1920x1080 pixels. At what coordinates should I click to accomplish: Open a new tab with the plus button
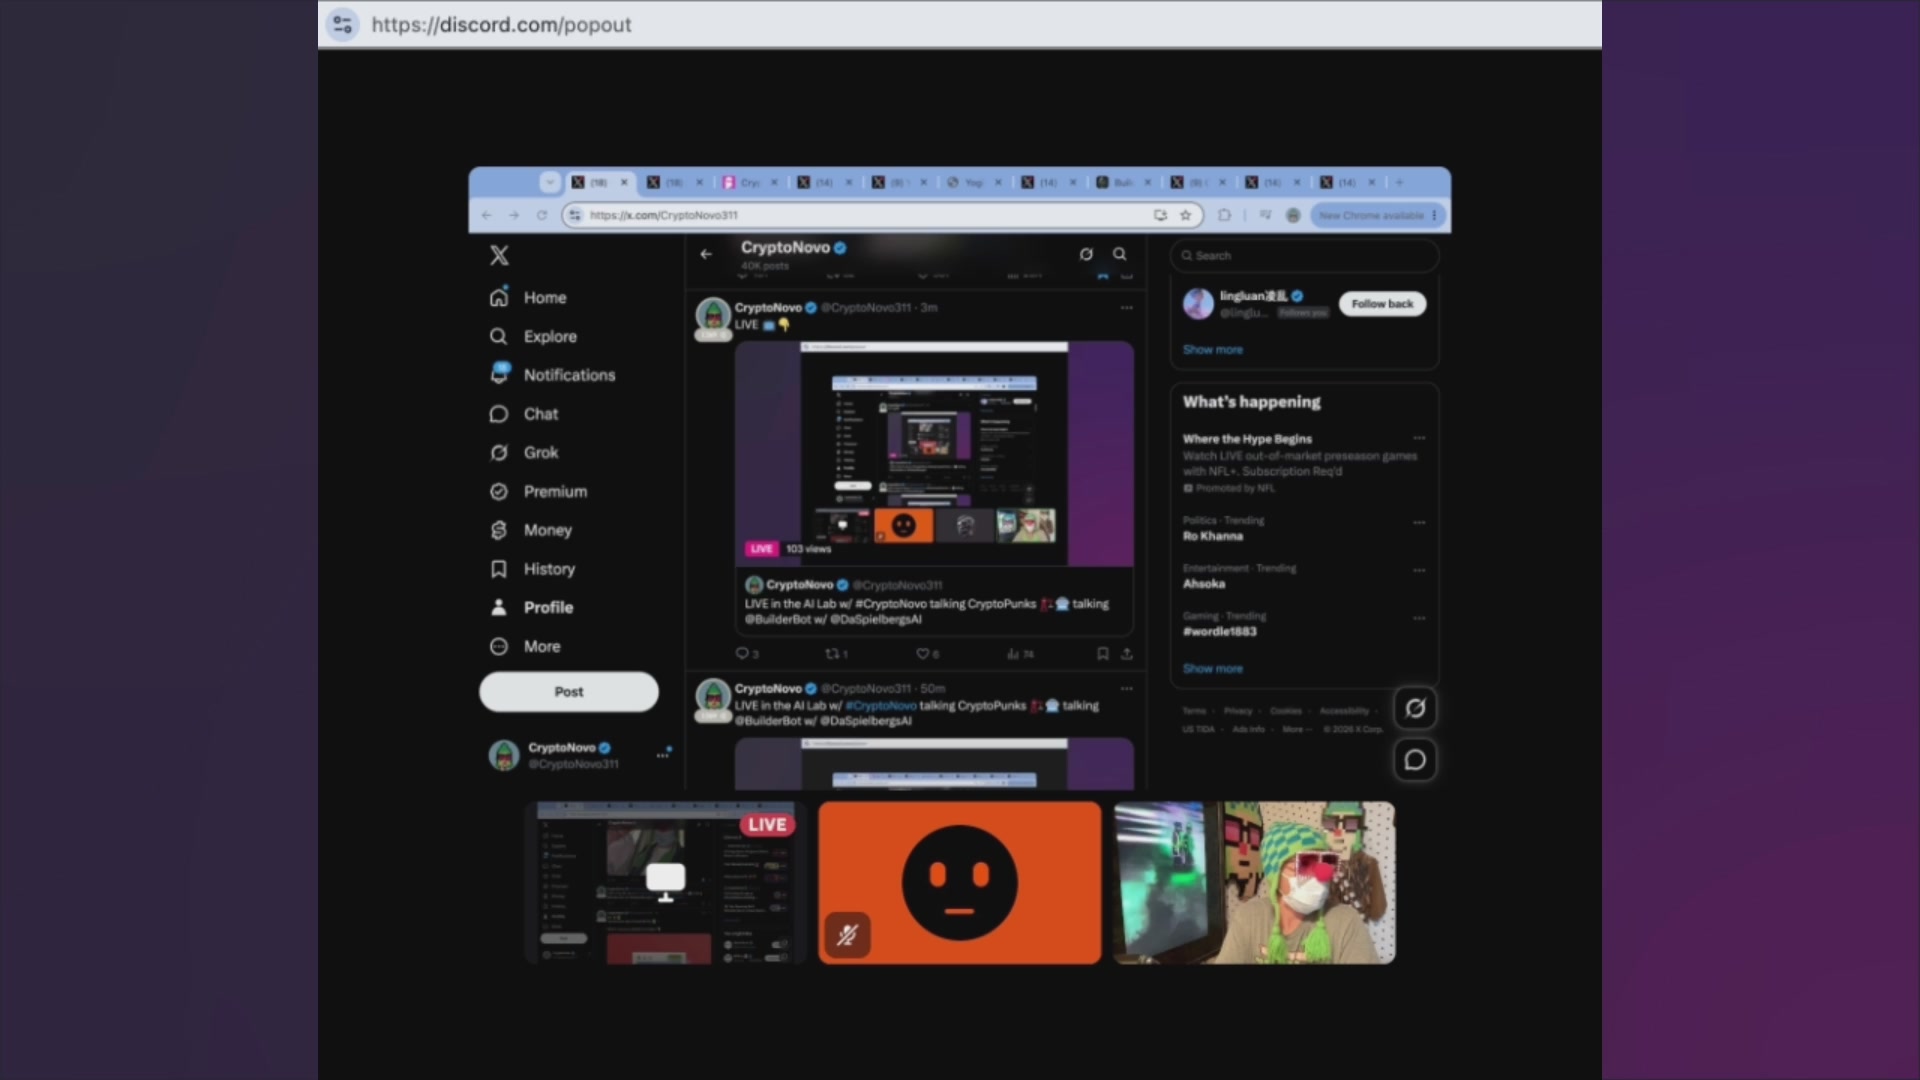[1400, 182]
